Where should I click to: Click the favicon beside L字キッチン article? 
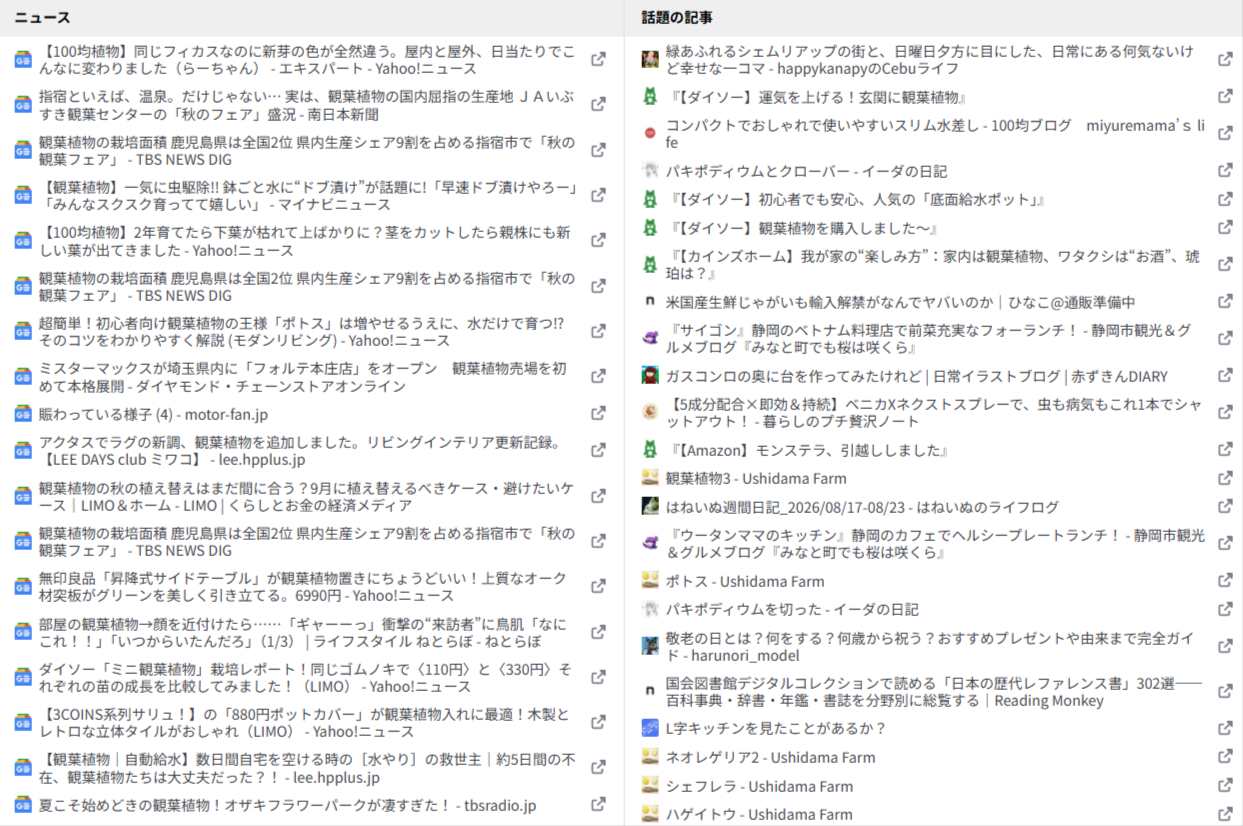point(650,727)
